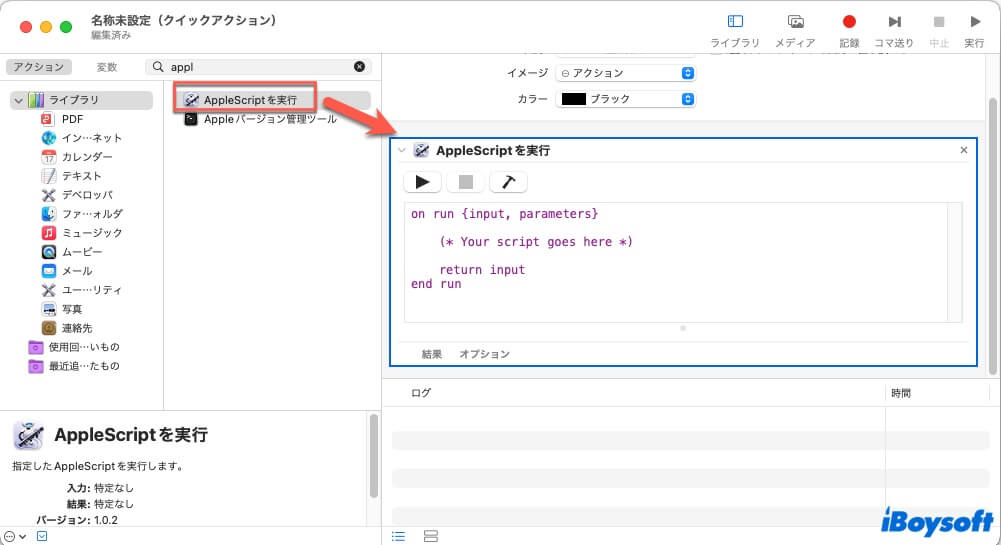1001x545 pixels.
Task: Open the イメージ dropdown menu
Action: pyautogui.click(x=625, y=73)
